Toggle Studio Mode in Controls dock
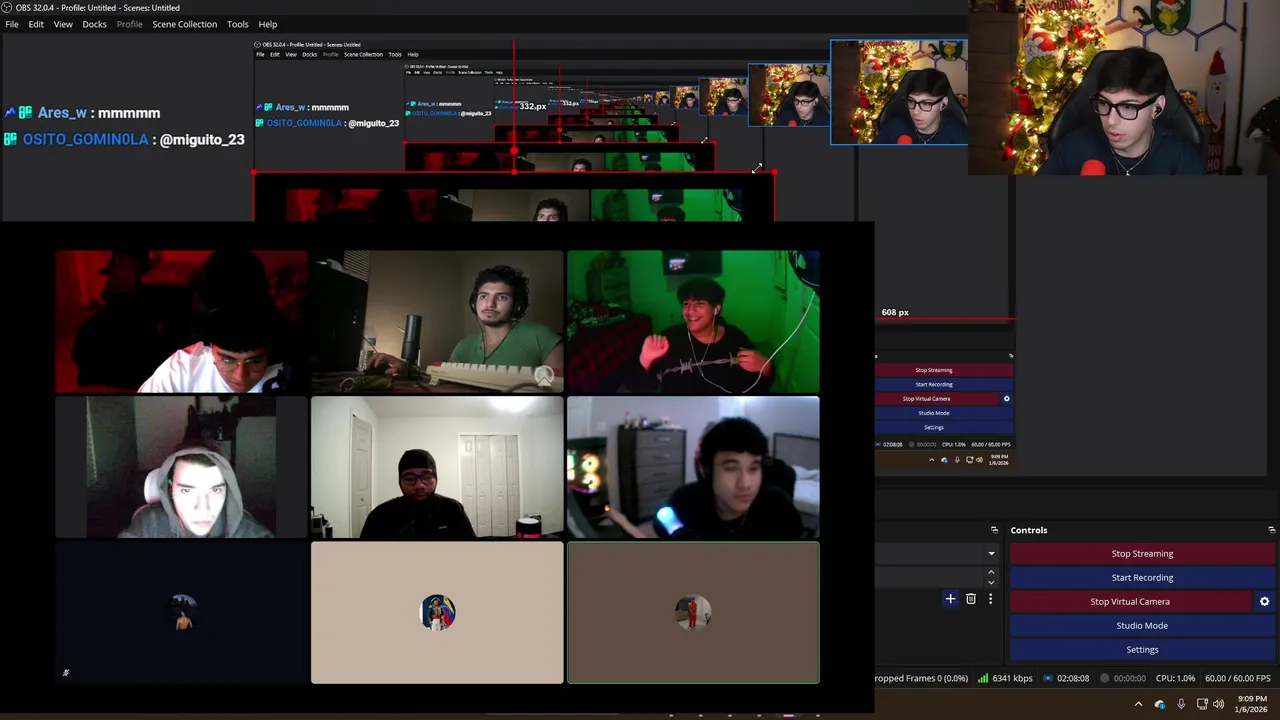This screenshot has width=1280, height=720. (x=1142, y=625)
